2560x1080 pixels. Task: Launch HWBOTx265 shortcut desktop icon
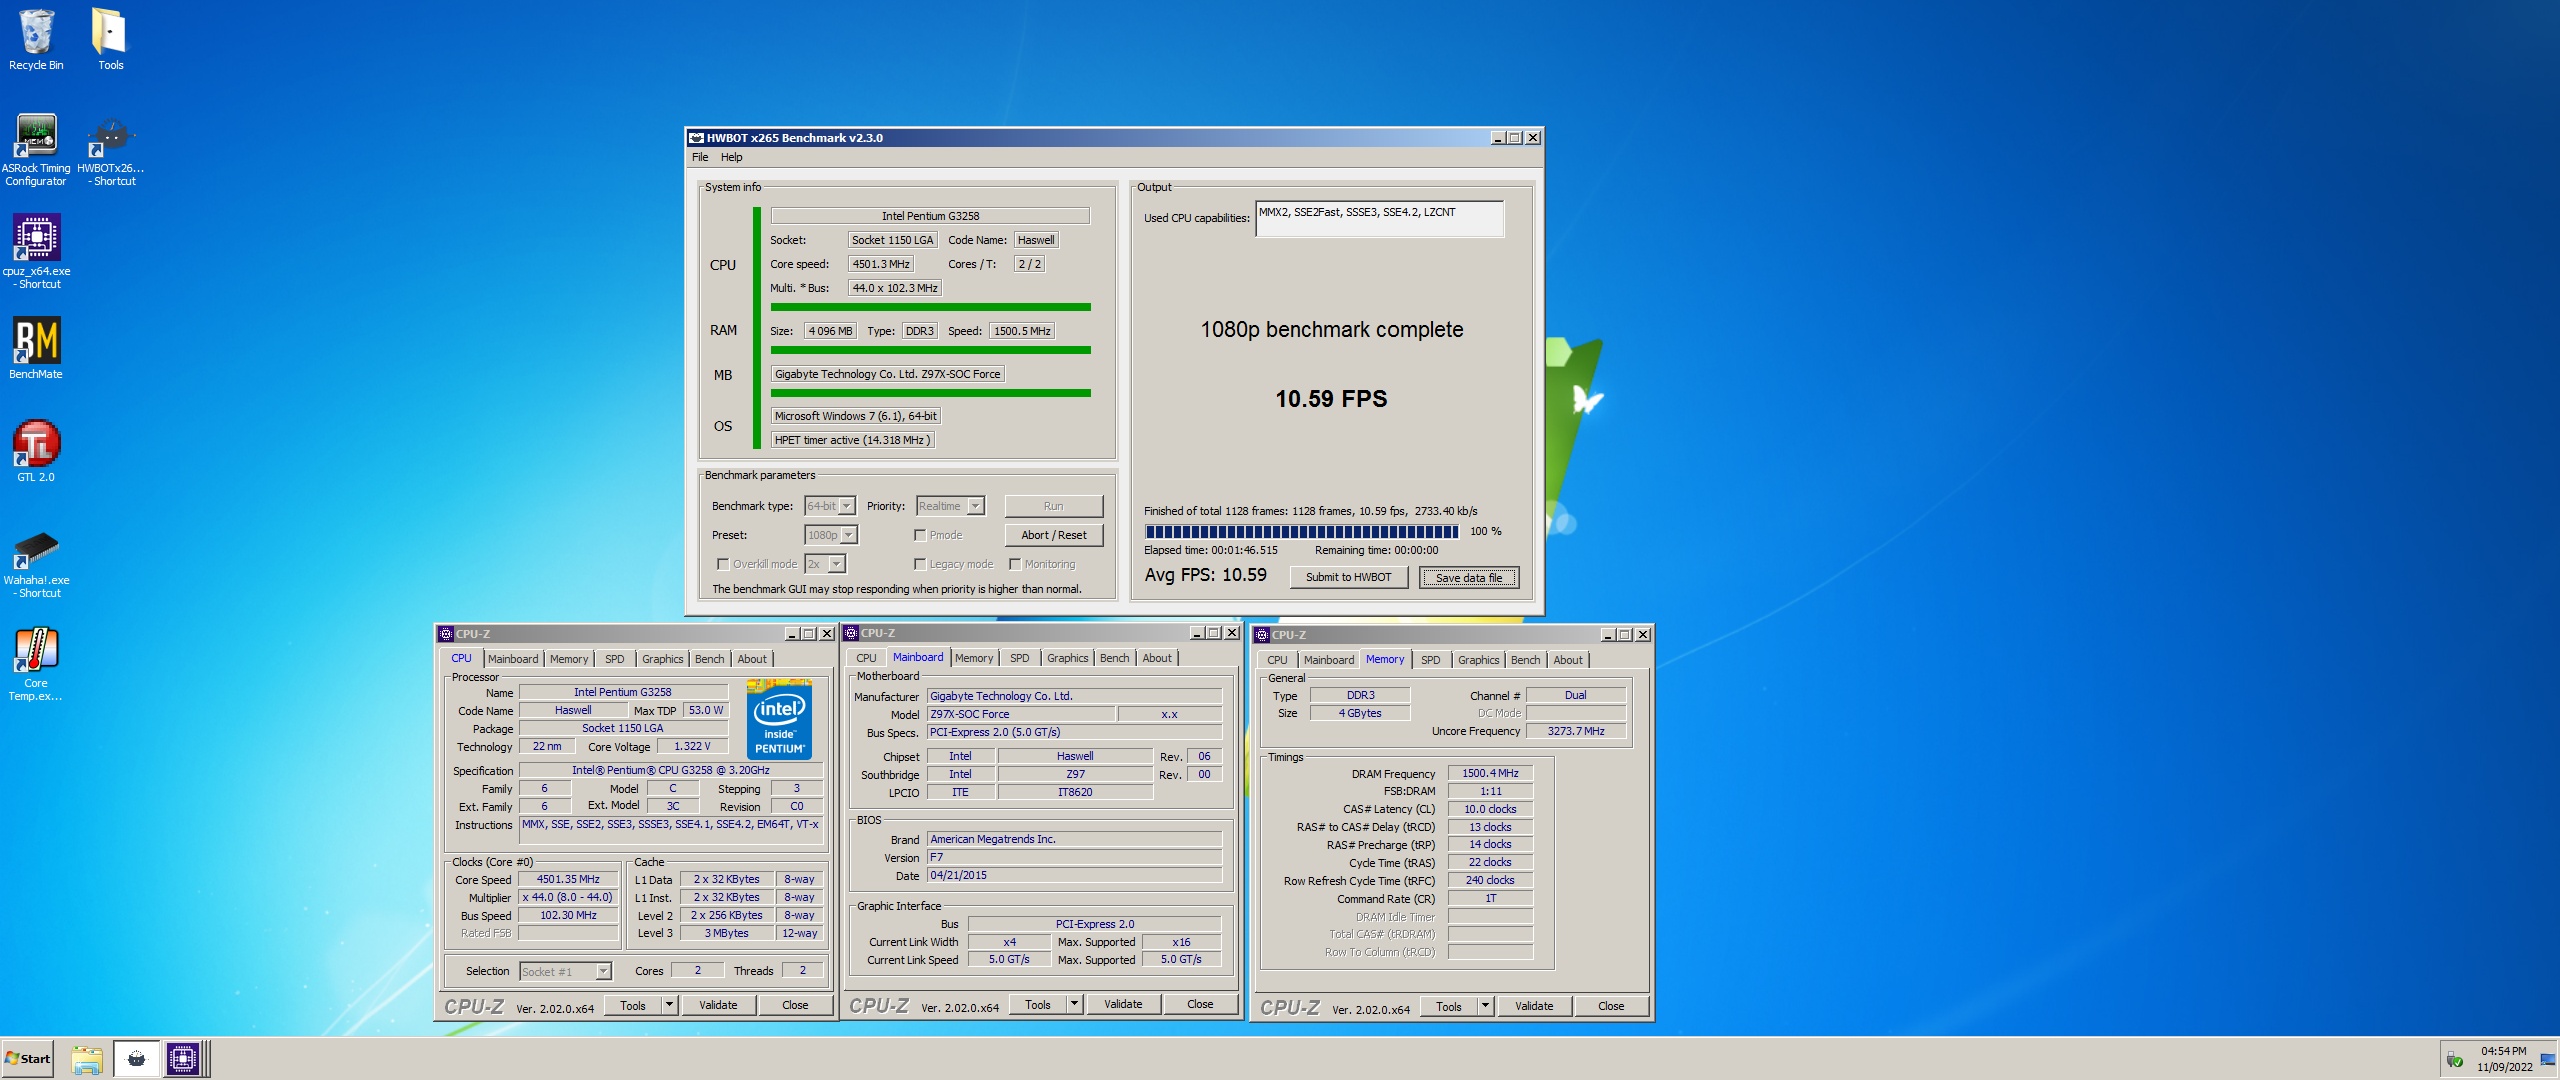[110, 150]
